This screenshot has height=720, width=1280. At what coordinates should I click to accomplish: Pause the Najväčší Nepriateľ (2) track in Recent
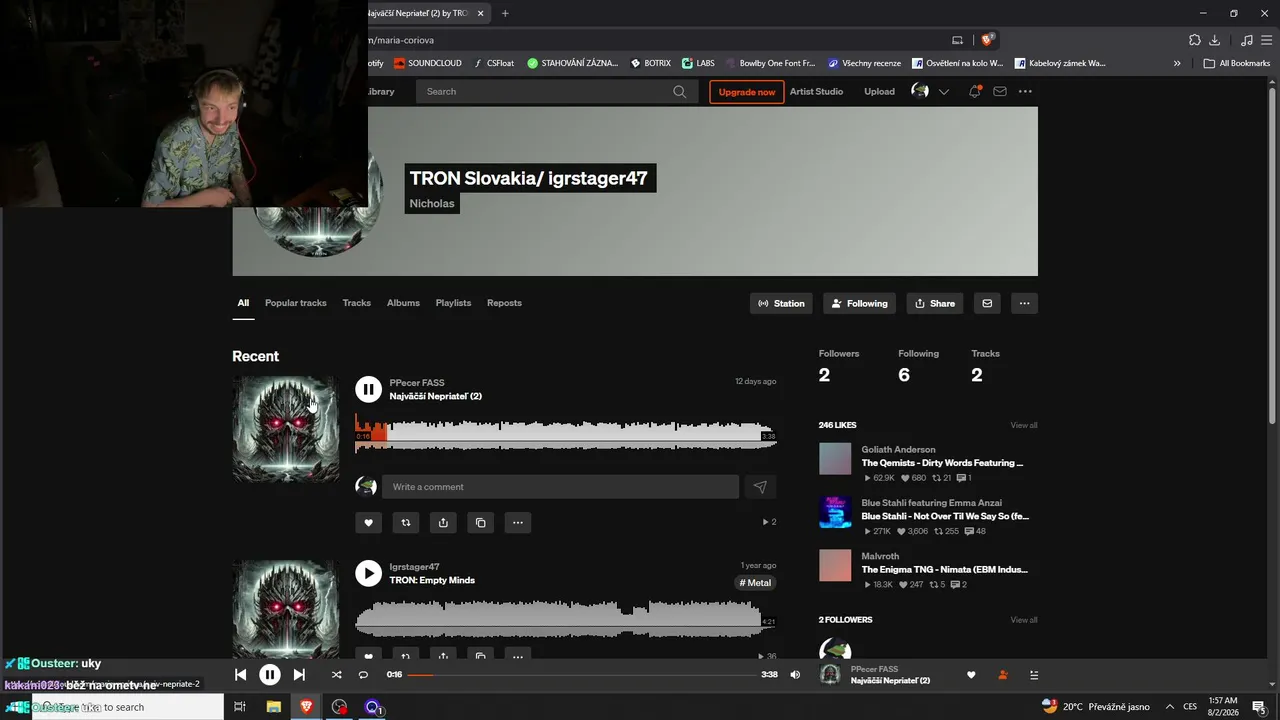pyautogui.click(x=368, y=389)
